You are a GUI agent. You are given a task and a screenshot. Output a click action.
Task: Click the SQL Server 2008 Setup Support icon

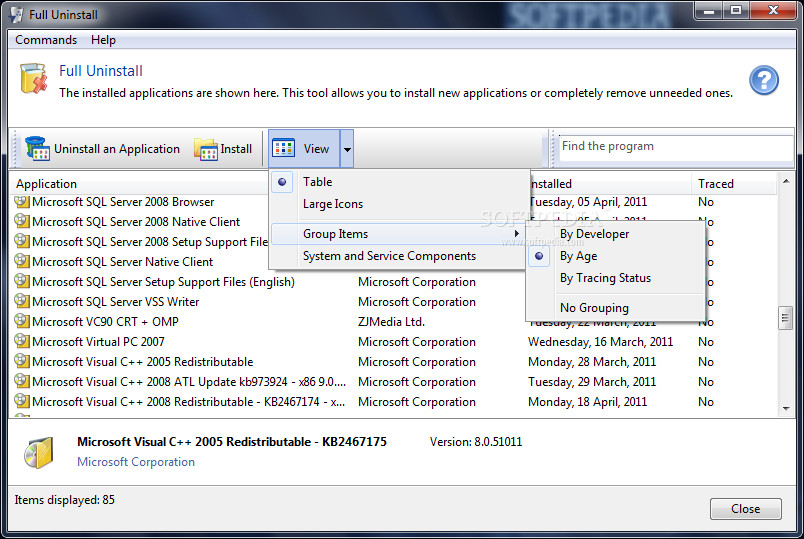22,242
